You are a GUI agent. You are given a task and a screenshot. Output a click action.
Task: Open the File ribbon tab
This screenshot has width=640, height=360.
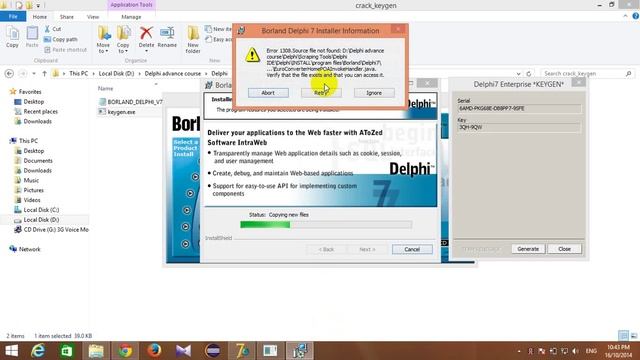(x=13, y=17)
